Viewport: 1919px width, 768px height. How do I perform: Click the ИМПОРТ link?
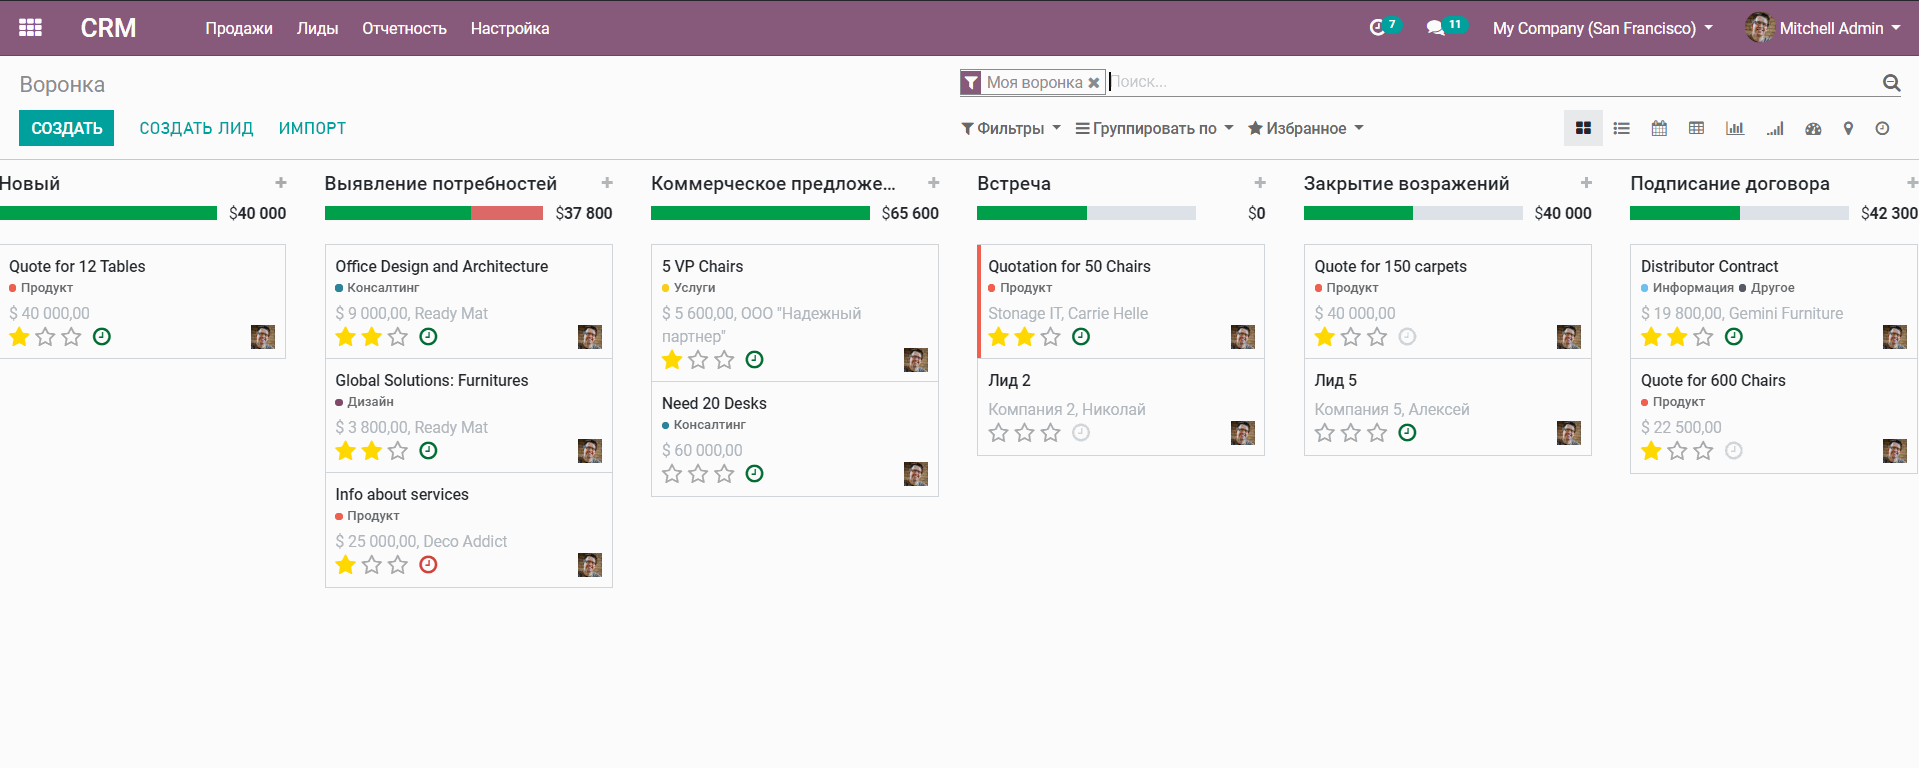point(312,128)
